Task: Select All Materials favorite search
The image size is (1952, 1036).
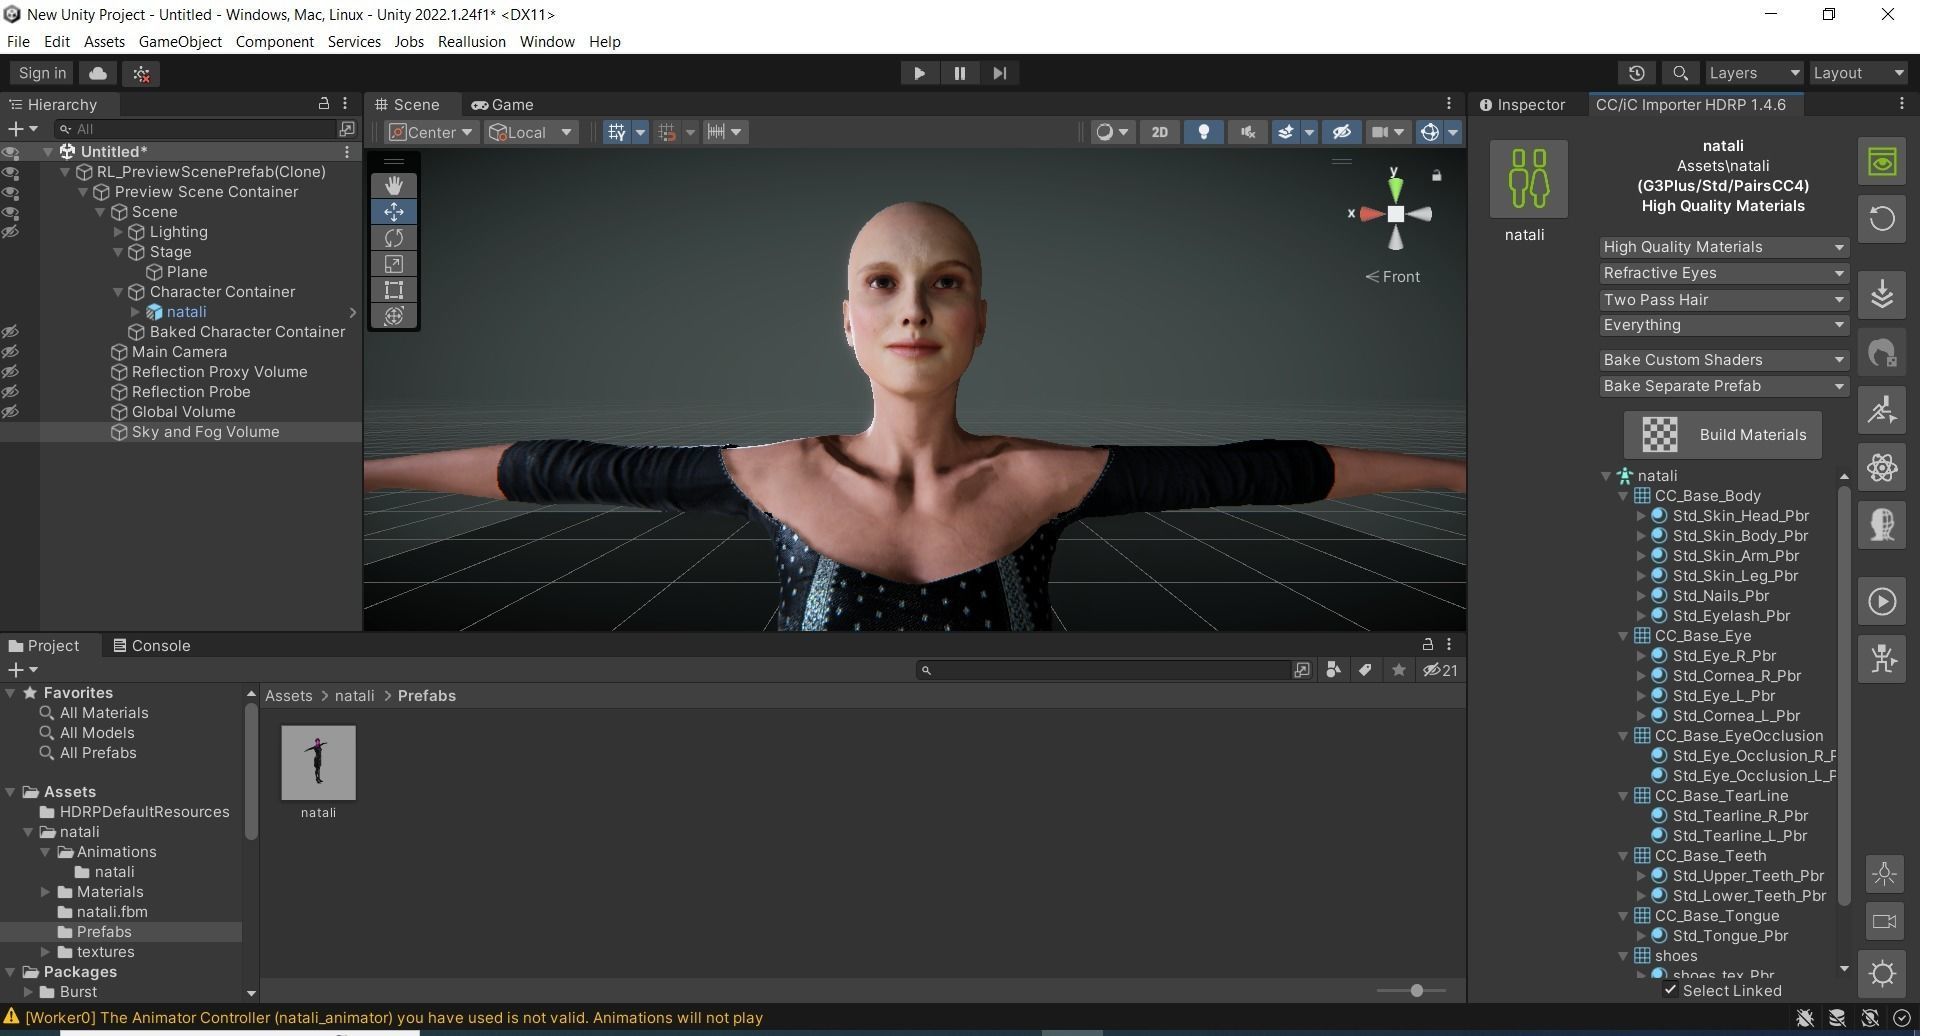Action: point(103,713)
